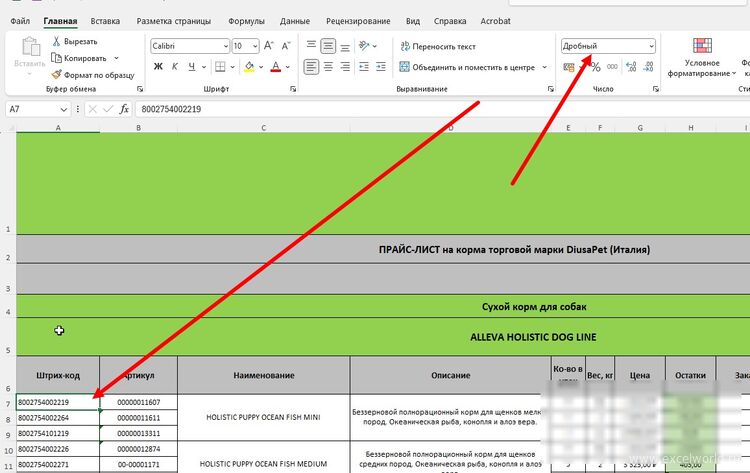Click the Name Box showing A7
This screenshot has width=750, height=473.
[35, 109]
